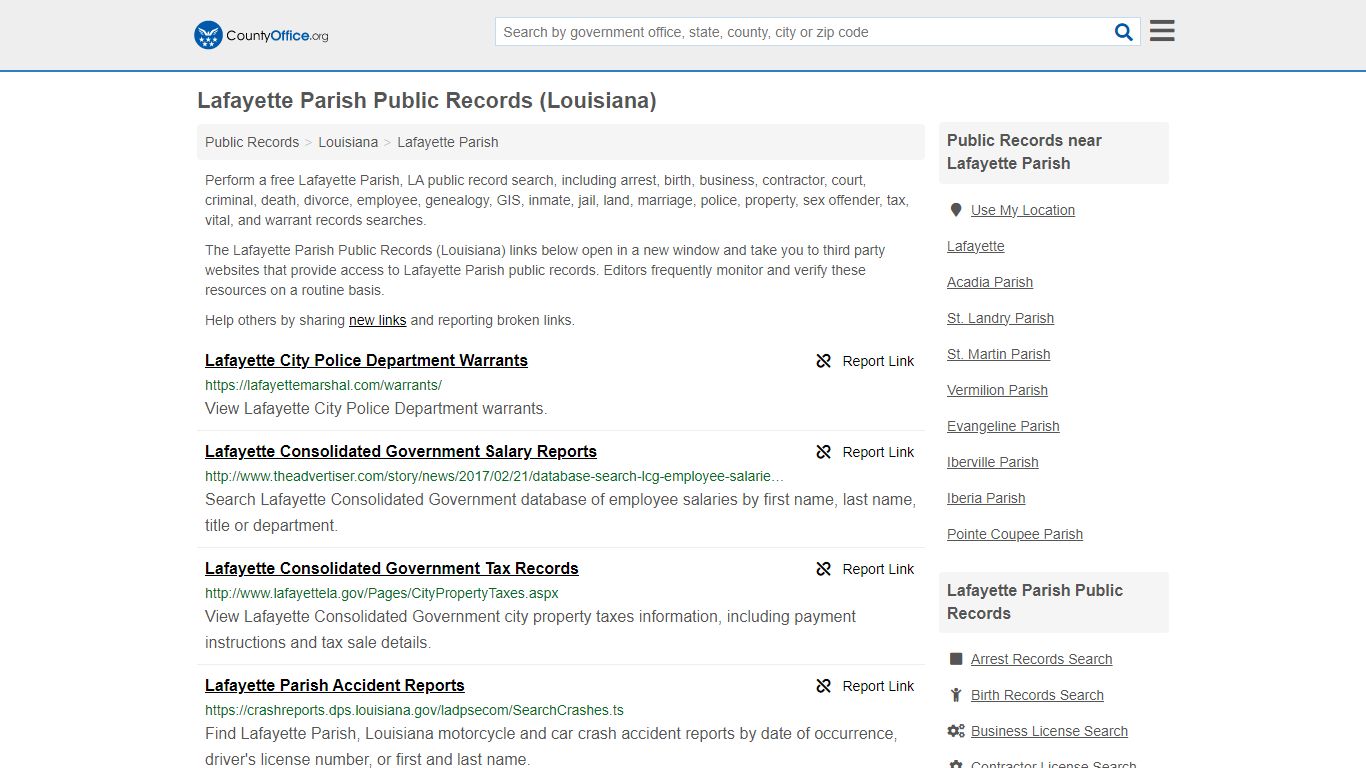Open Louisiana breadcrumb

[348, 142]
